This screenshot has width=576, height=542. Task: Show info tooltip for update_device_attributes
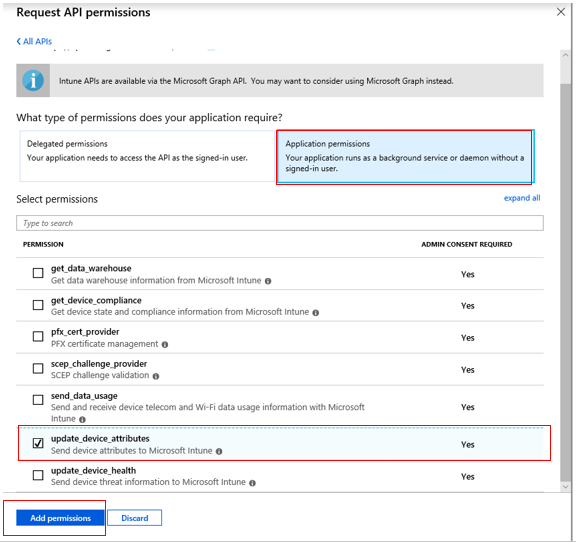pyautogui.click(x=219, y=451)
